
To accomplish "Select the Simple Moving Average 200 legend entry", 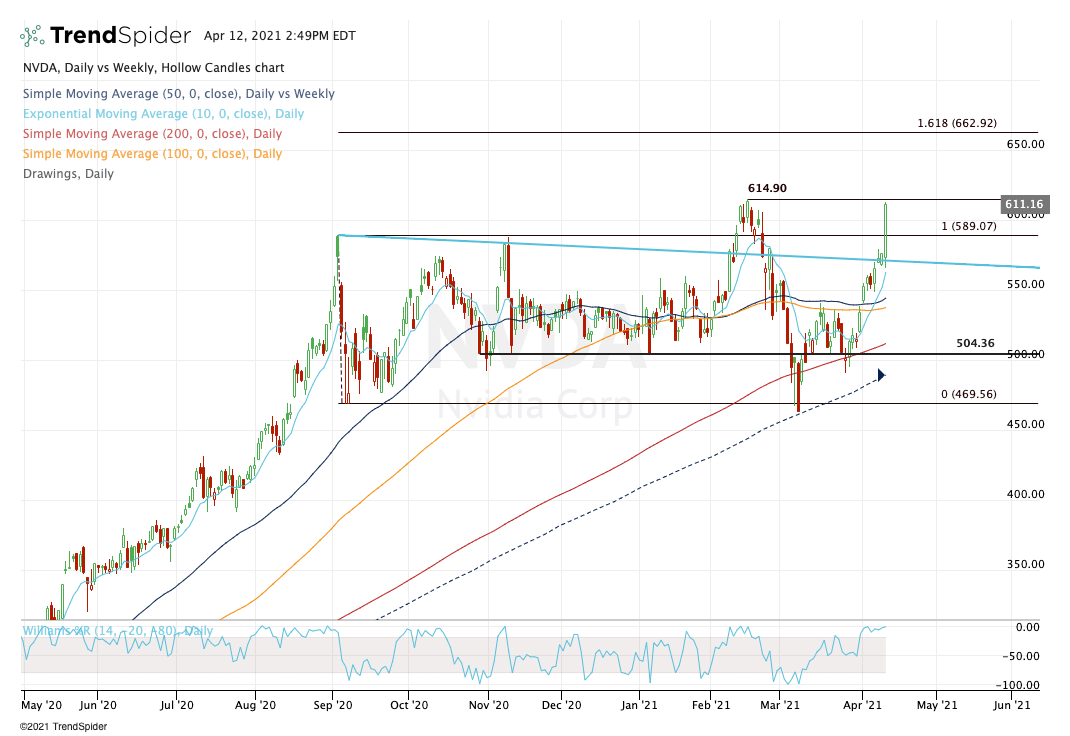I will pyautogui.click(x=152, y=134).
